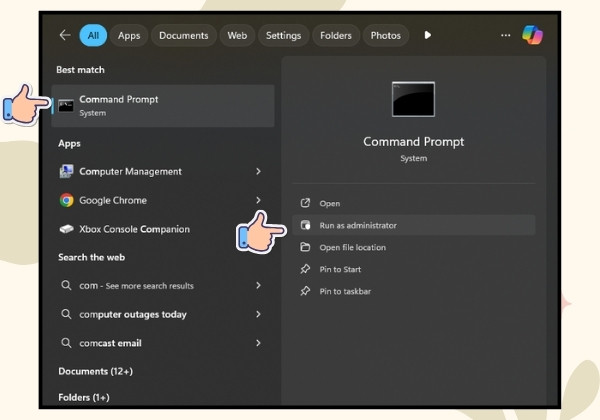Click the Pin to taskbar pin icon
Screen dimensions: 600x420
point(305,291)
